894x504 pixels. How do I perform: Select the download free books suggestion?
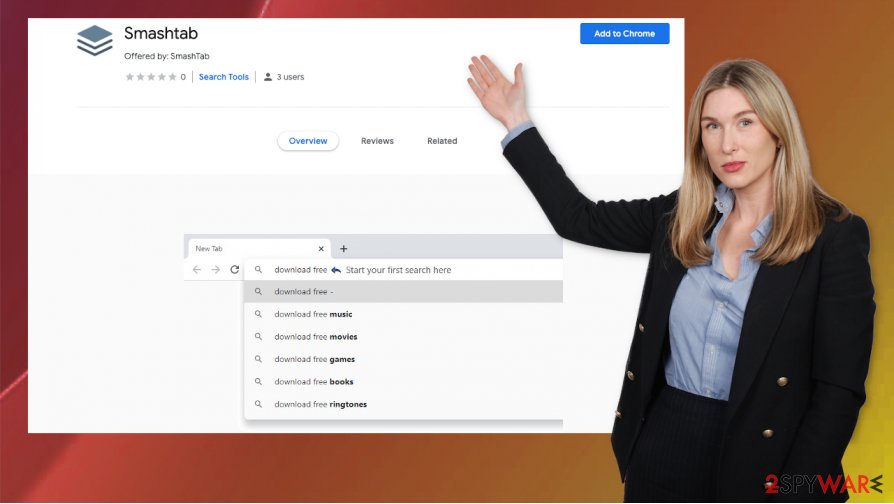click(404, 381)
